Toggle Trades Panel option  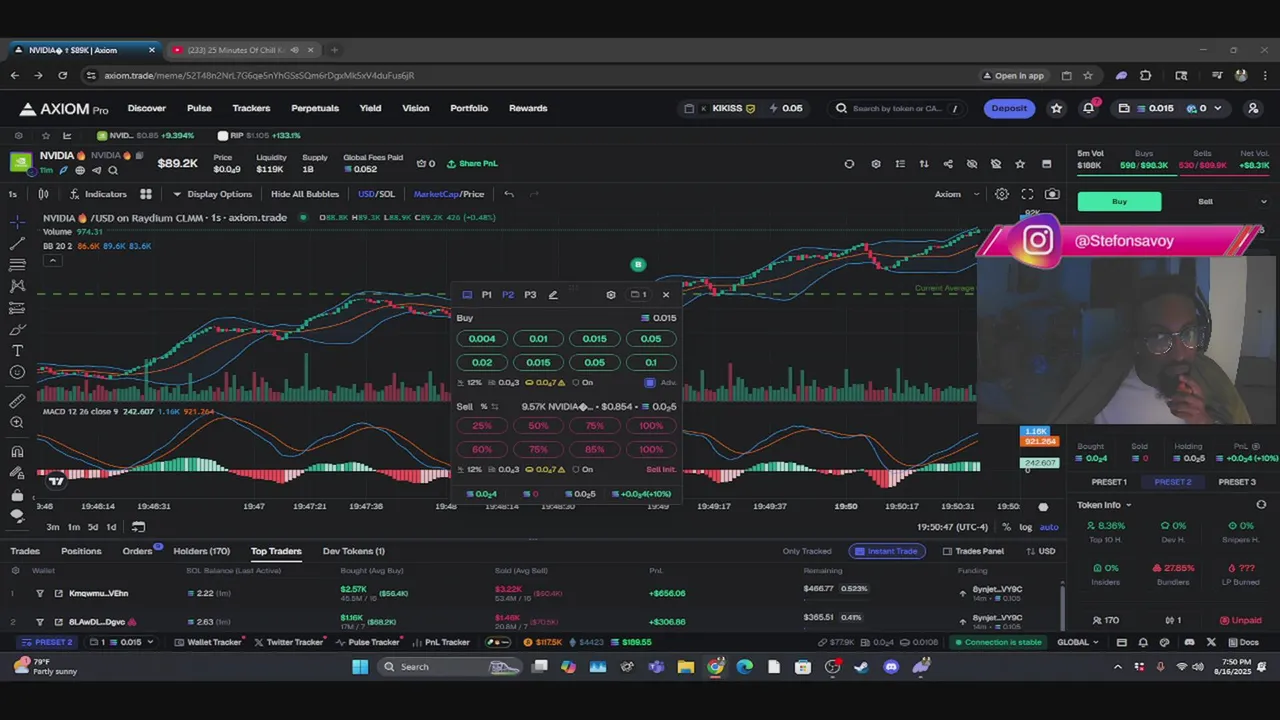pos(973,551)
